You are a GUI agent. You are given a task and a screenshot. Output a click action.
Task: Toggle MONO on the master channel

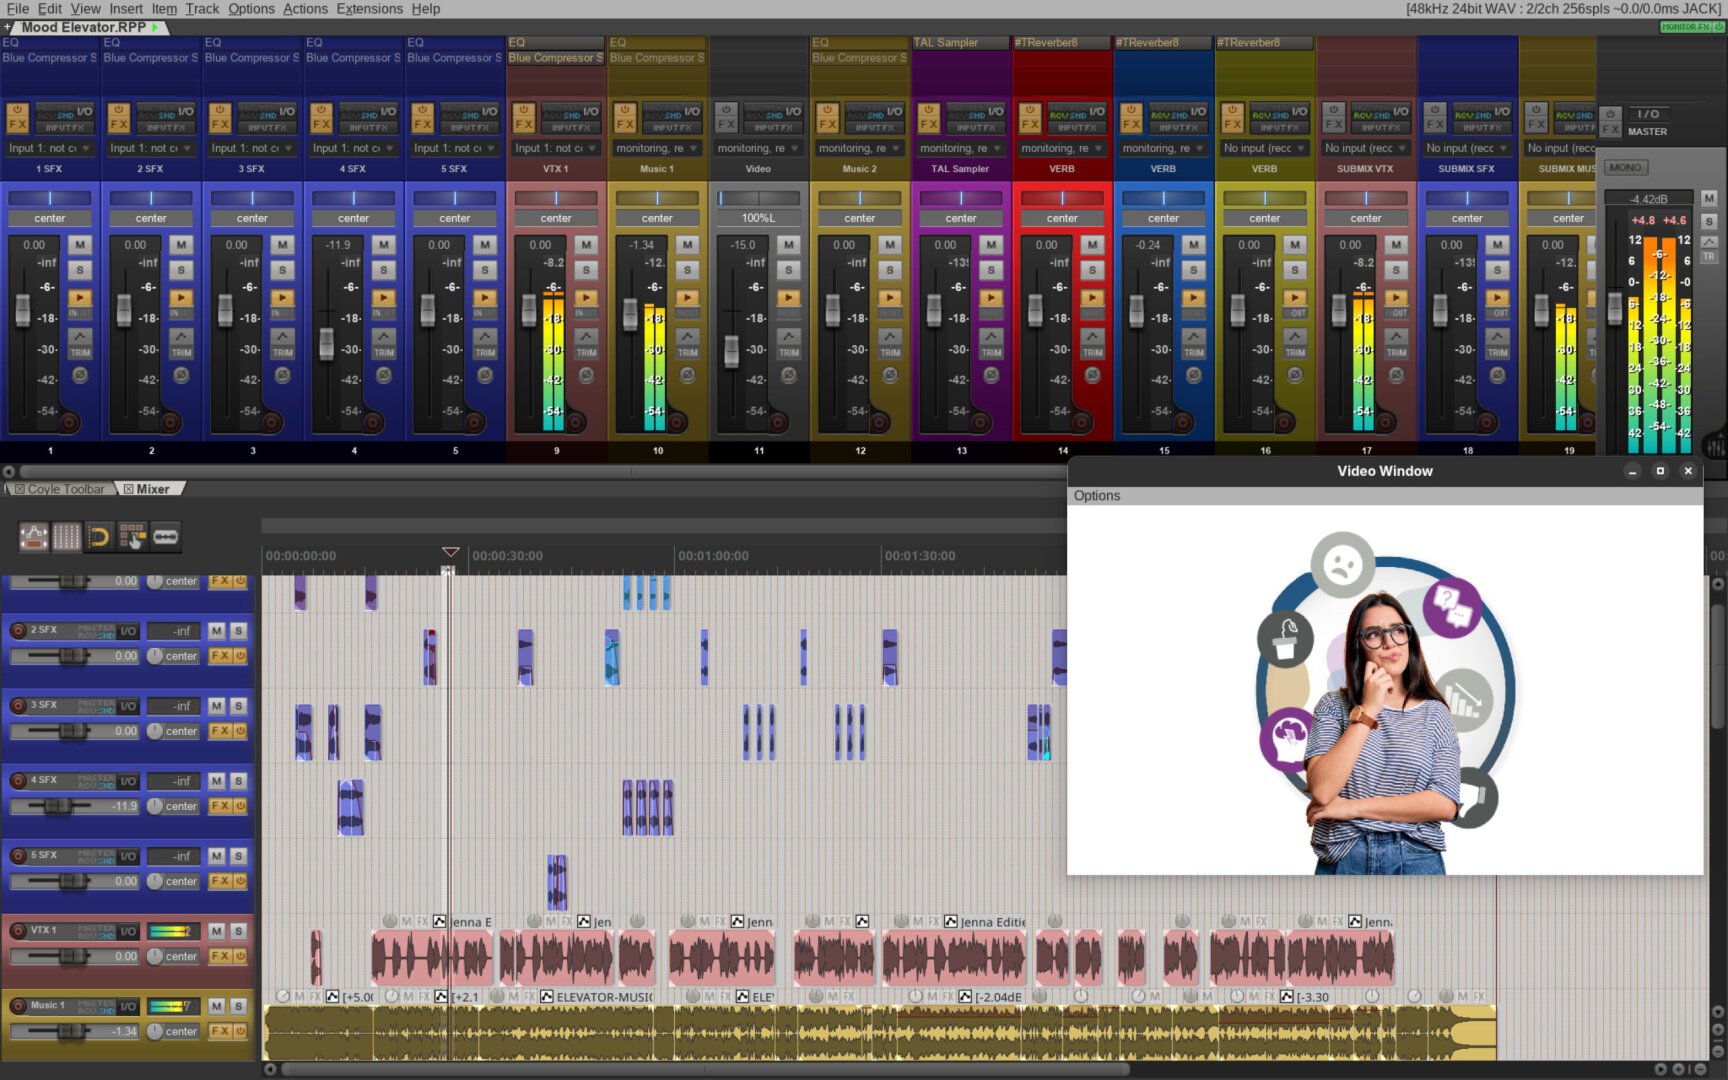click(1625, 168)
